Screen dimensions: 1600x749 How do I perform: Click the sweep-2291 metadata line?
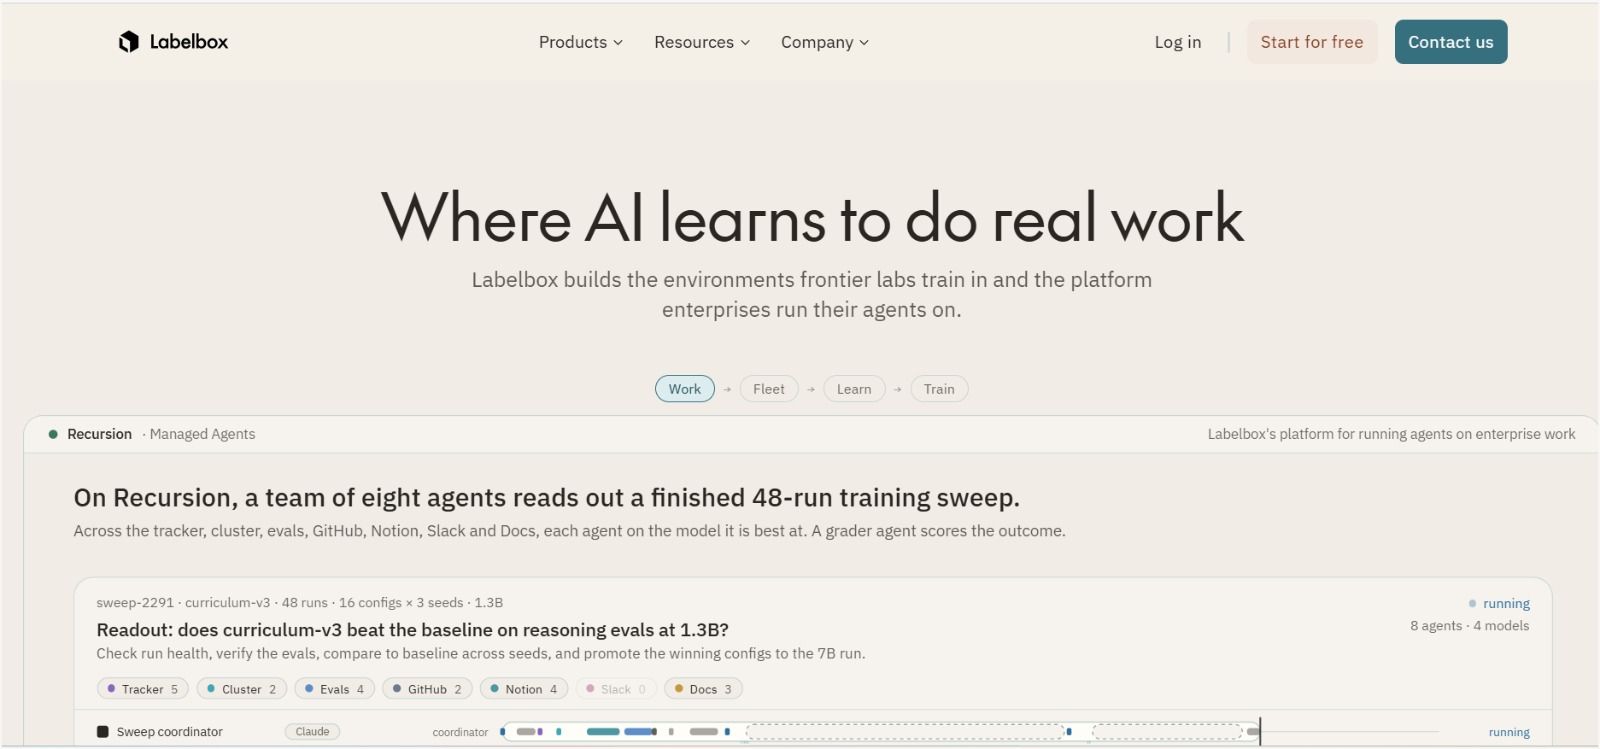click(x=300, y=603)
